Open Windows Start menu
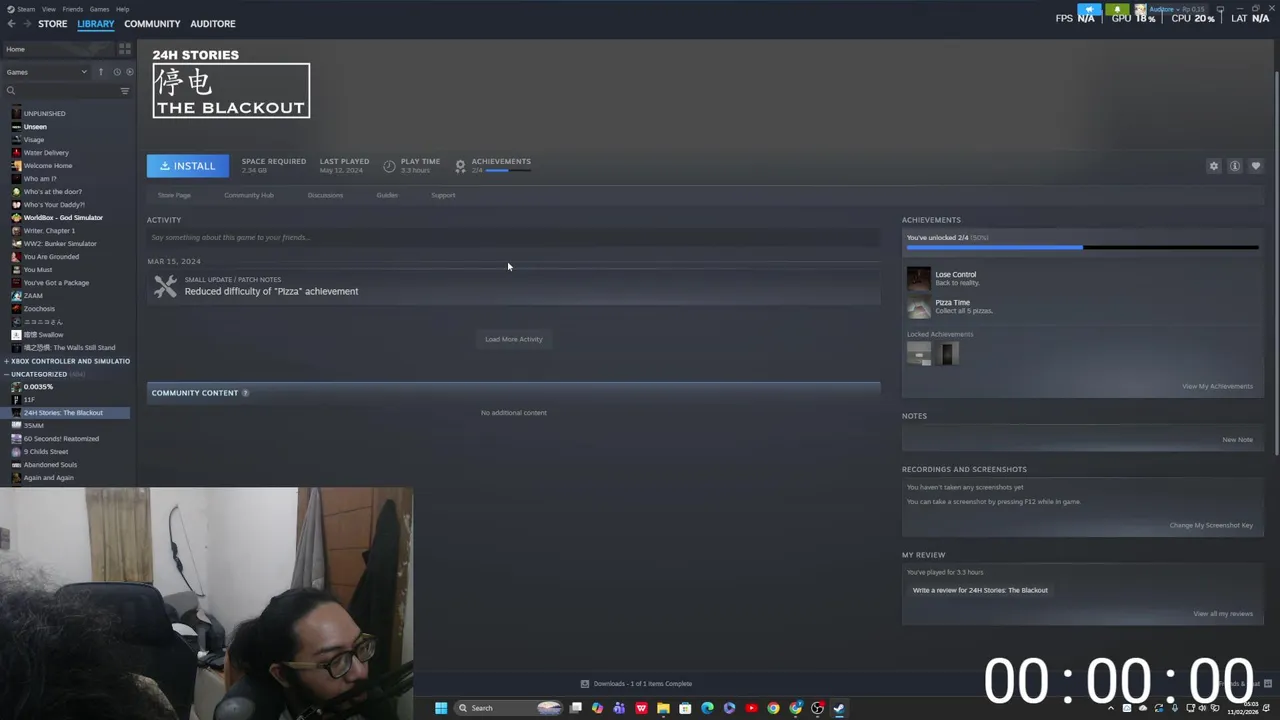 (x=440, y=708)
